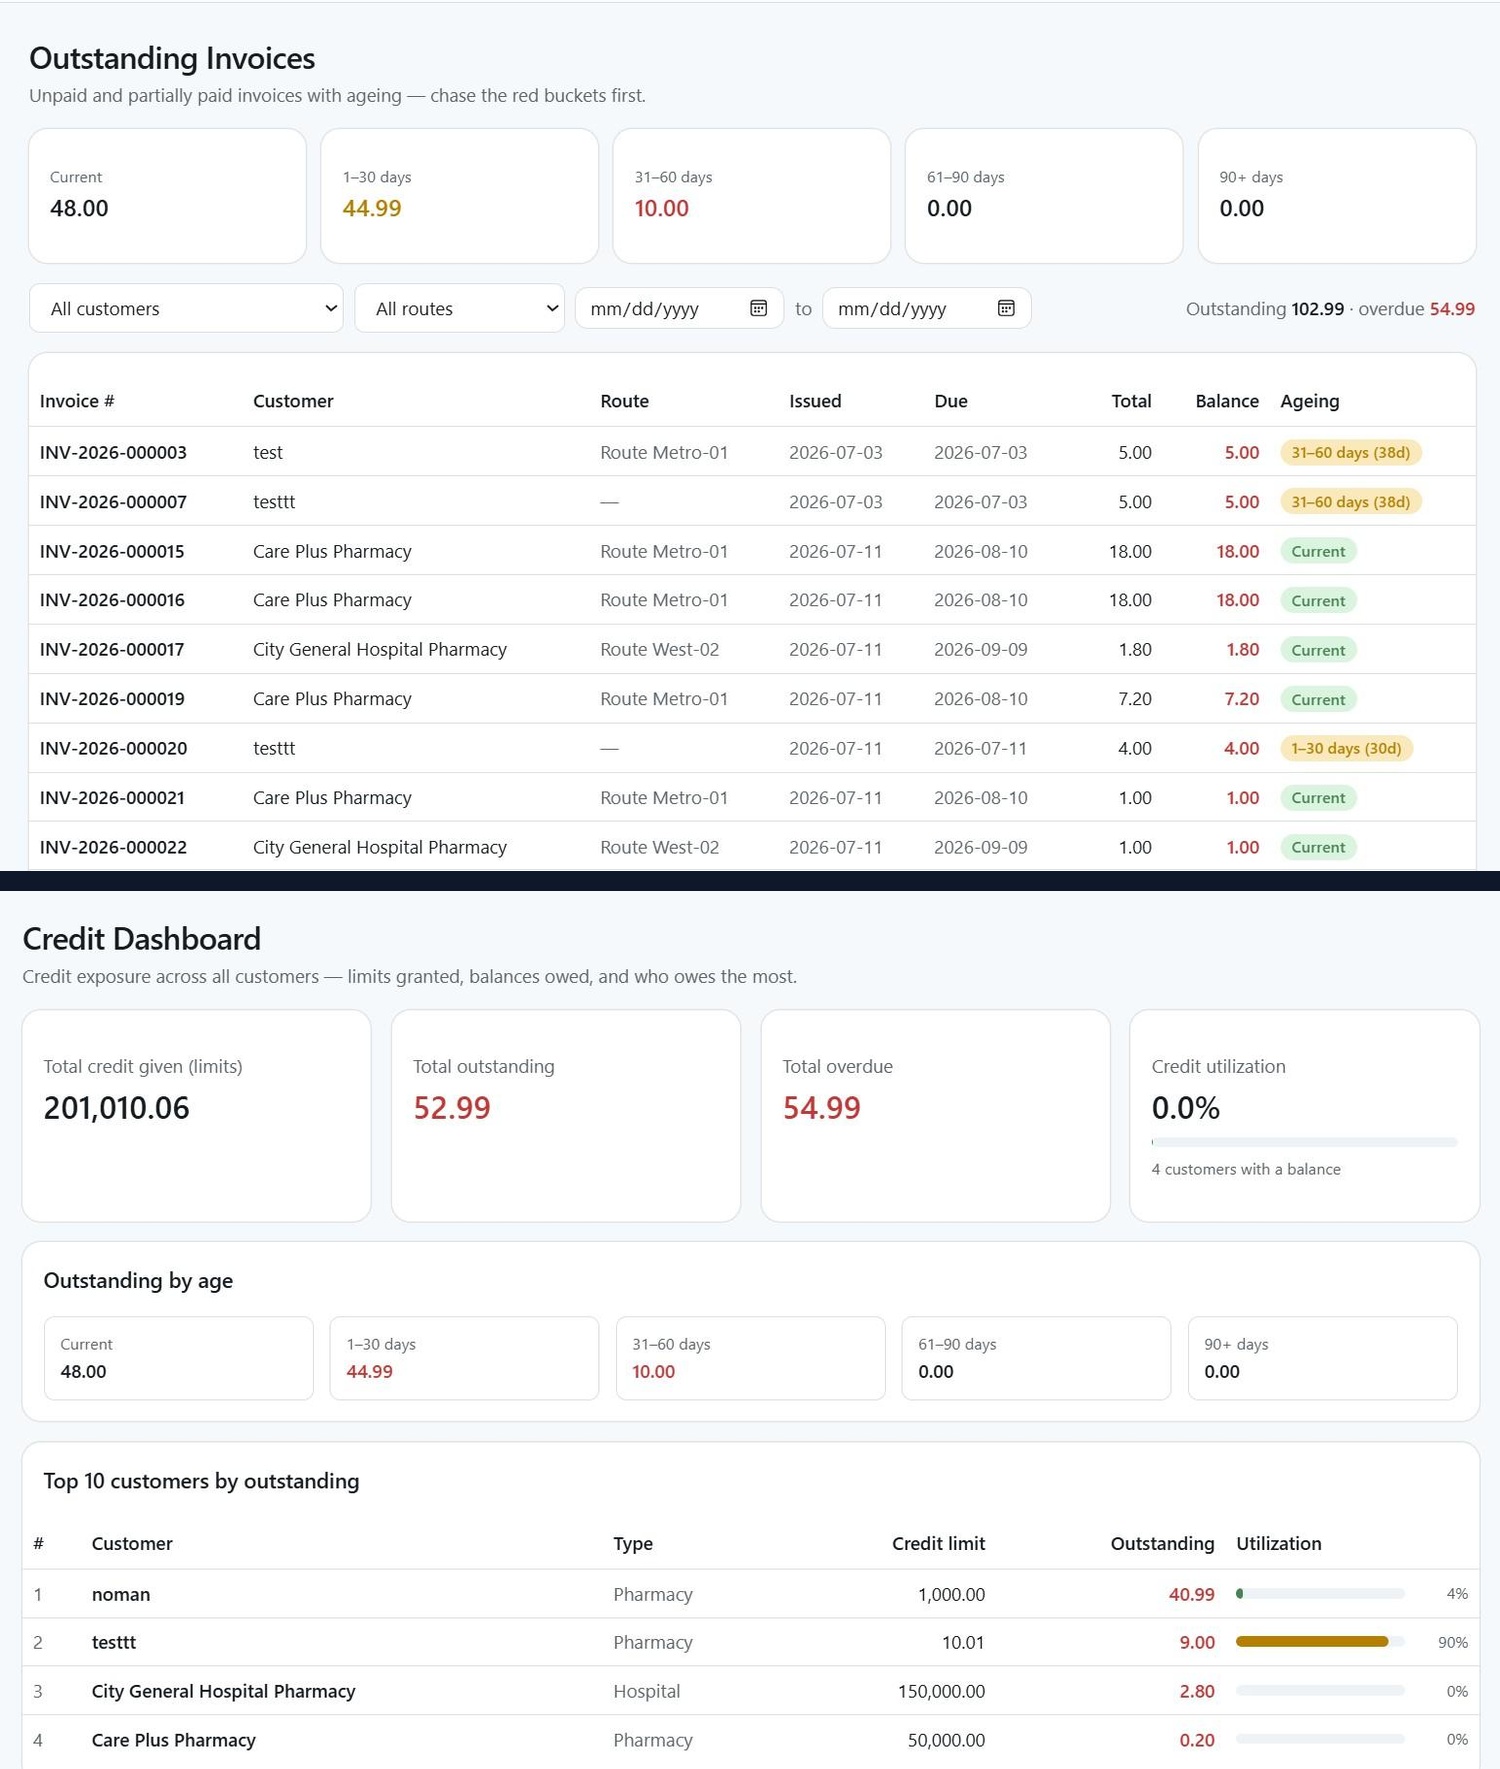Open invoice INV-2026-000003
Viewport: 1500px width, 1769px height.
pos(113,452)
